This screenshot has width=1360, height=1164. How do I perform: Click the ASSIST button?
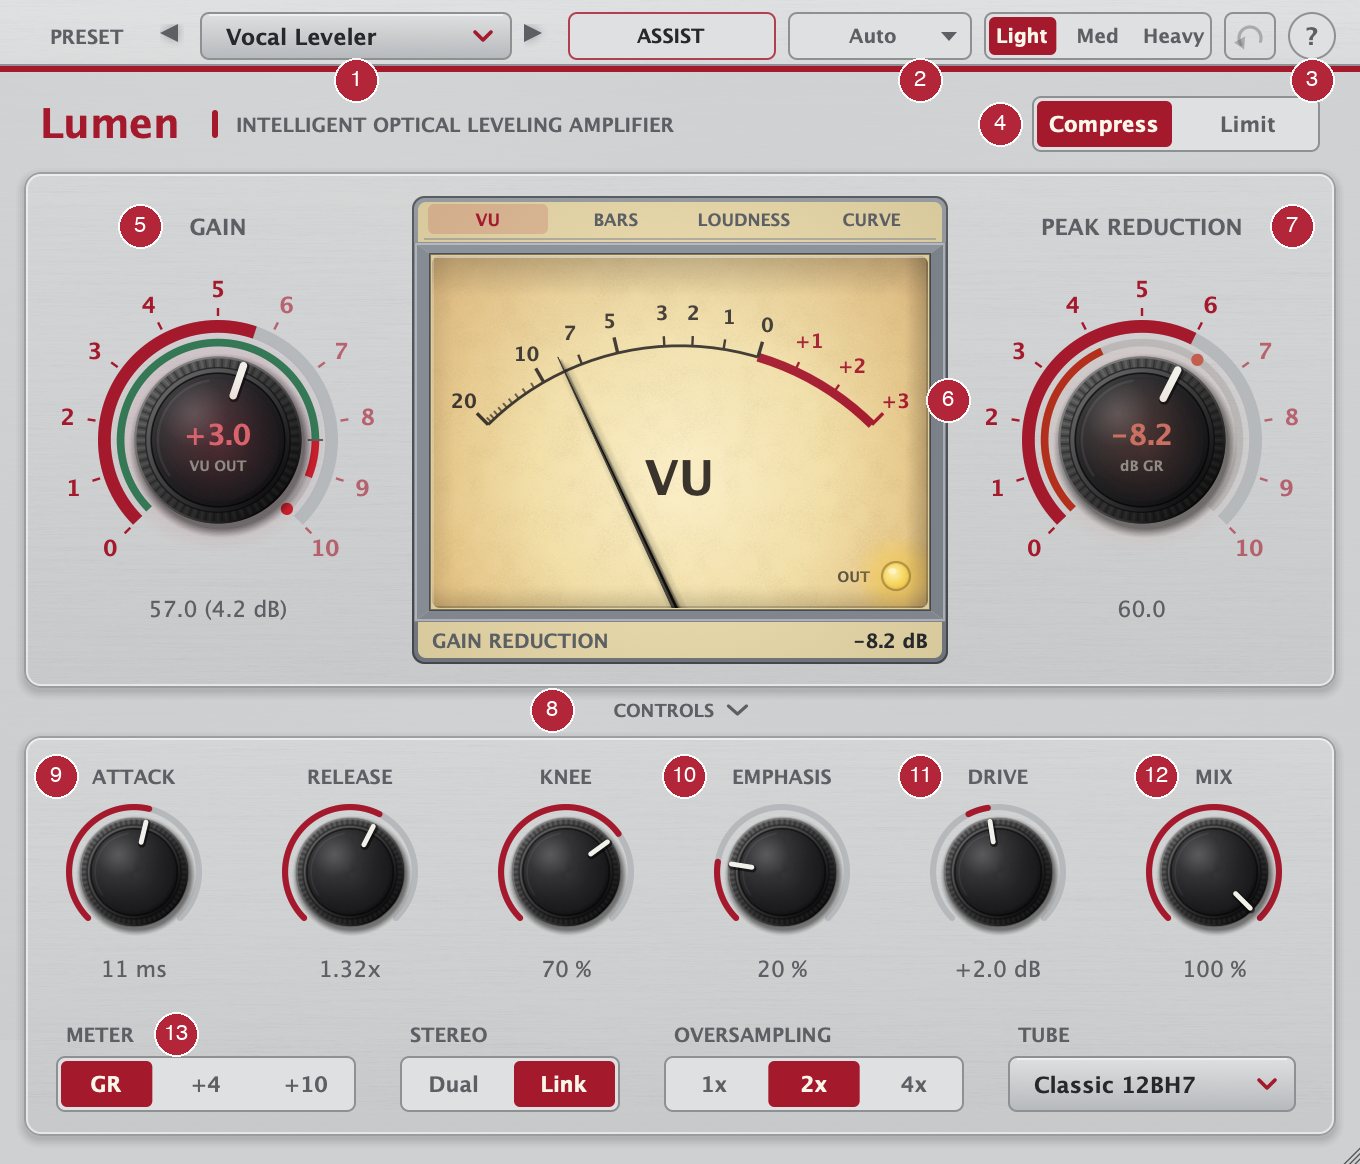point(671,37)
